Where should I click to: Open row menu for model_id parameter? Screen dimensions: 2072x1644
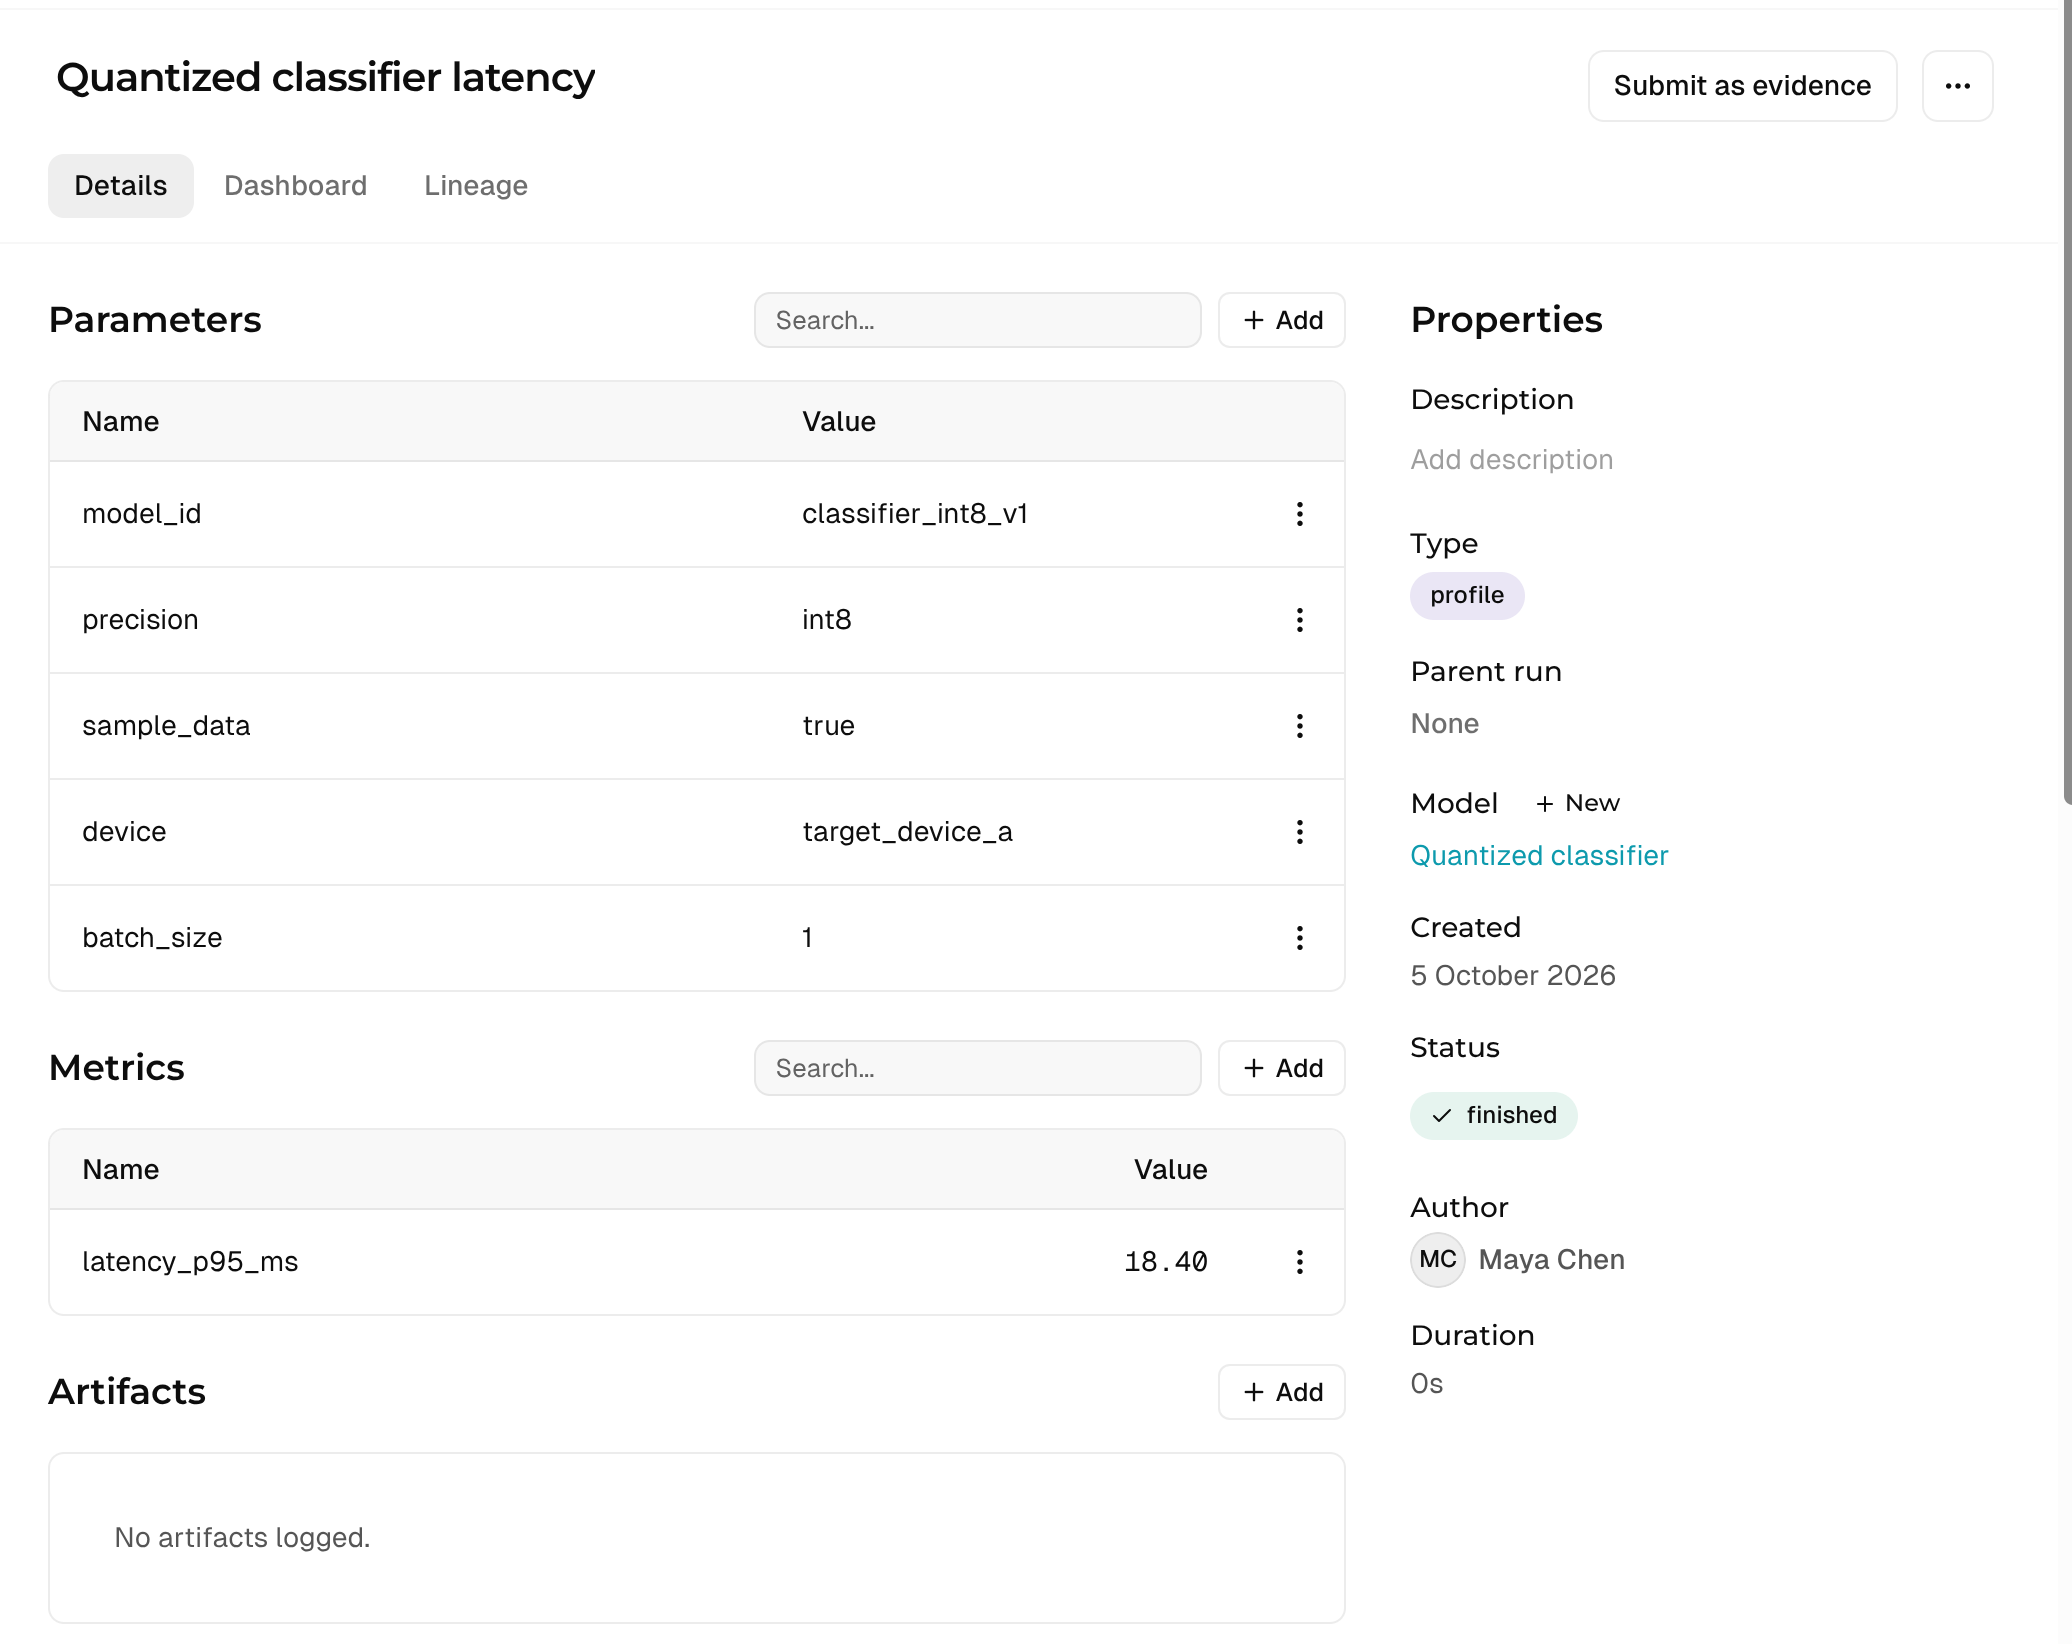coord(1299,514)
